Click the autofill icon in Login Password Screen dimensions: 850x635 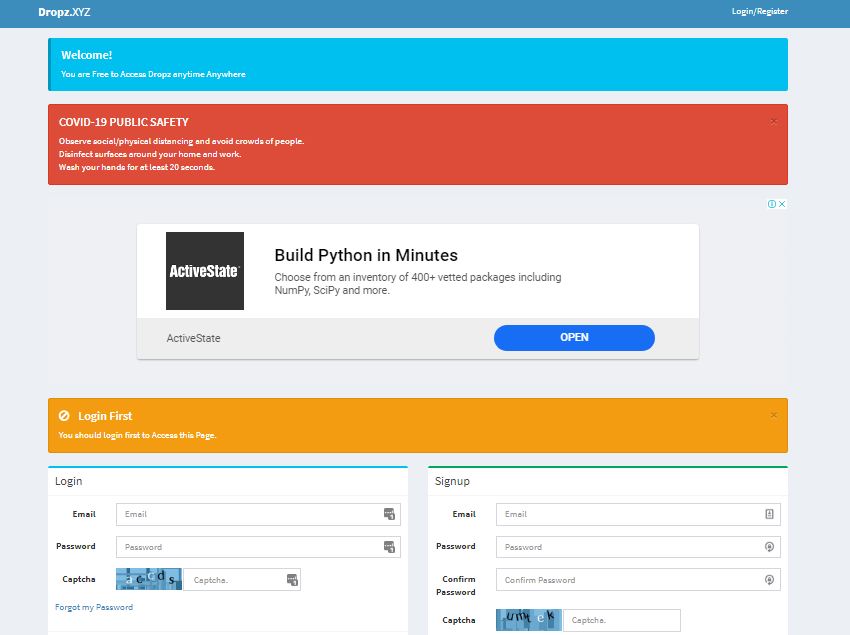coord(389,547)
